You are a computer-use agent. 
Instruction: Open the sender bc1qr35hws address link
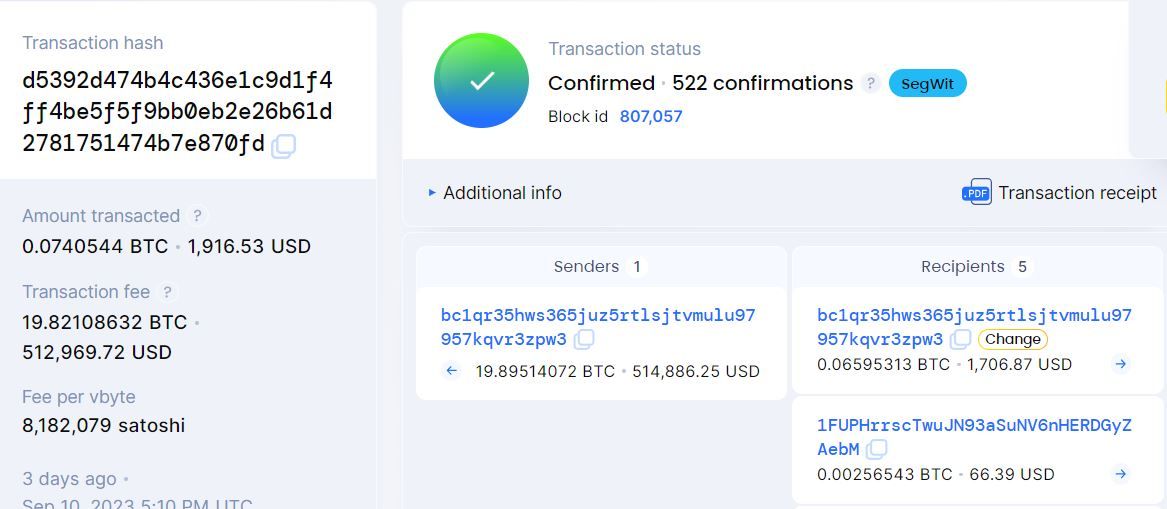(598, 316)
